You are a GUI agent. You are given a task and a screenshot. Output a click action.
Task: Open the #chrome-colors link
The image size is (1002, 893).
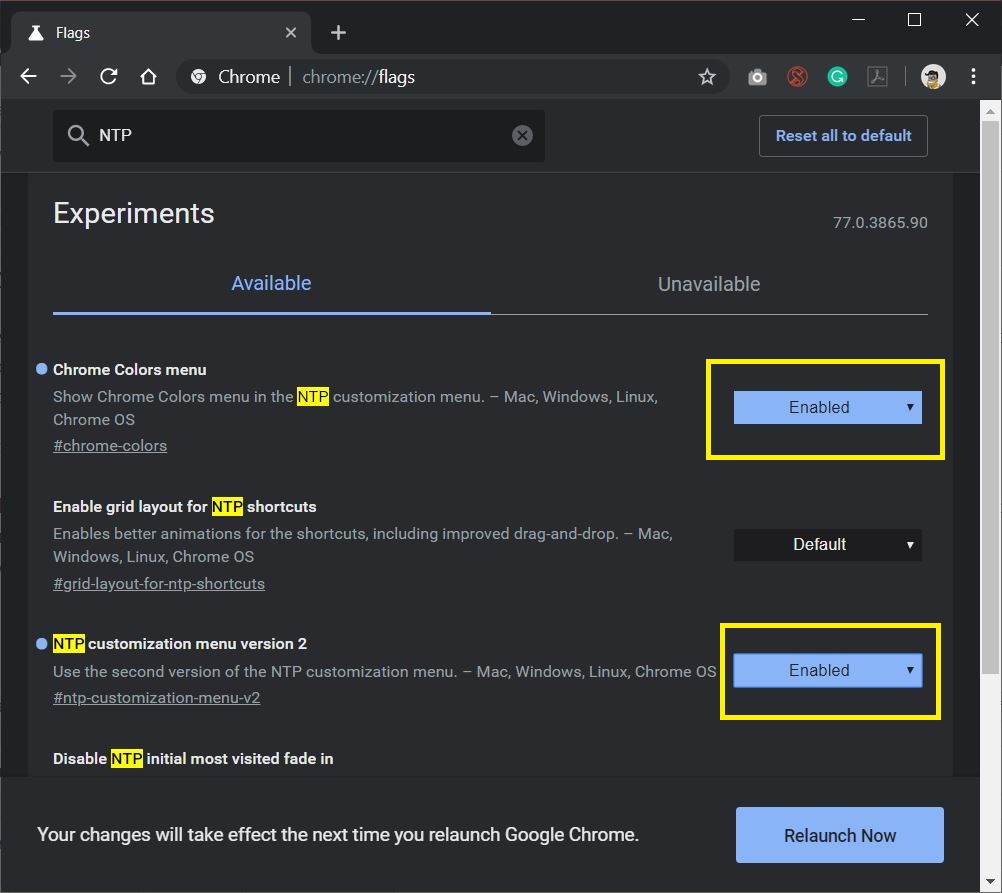pyautogui.click(x=110, y=446)
